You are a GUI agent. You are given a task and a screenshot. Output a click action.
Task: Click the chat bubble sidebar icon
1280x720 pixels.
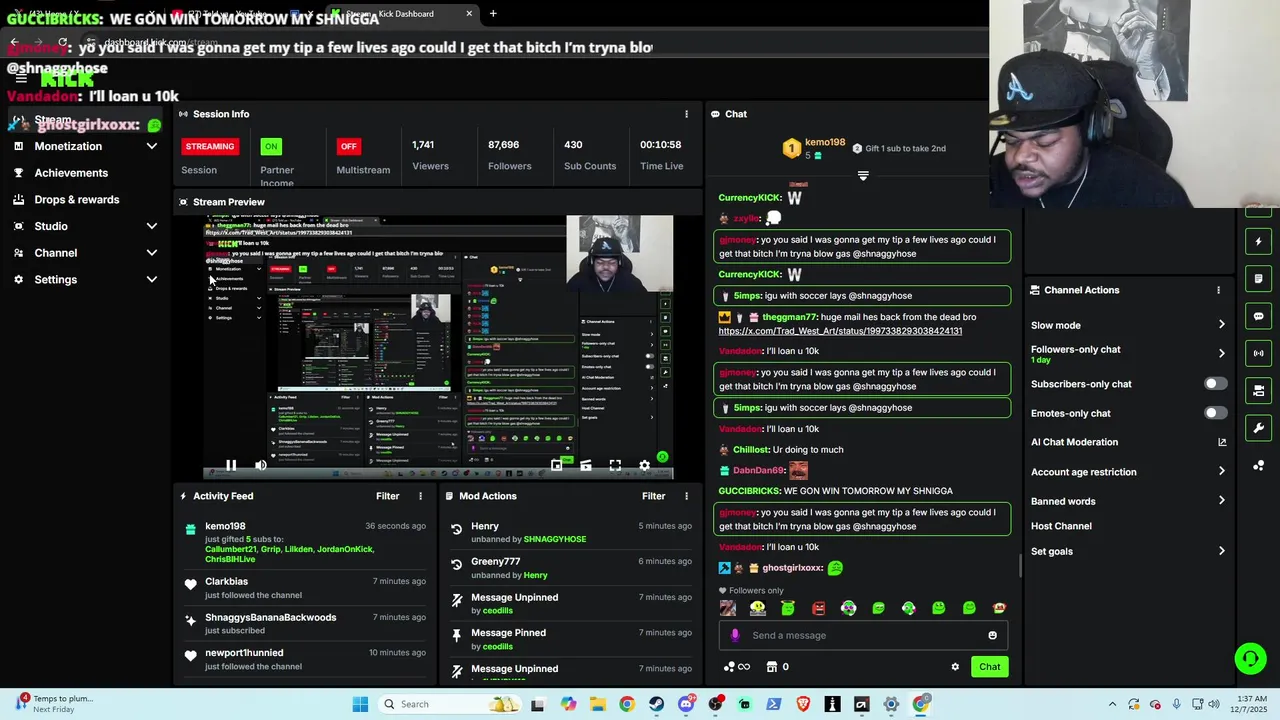coord(1259,316)
